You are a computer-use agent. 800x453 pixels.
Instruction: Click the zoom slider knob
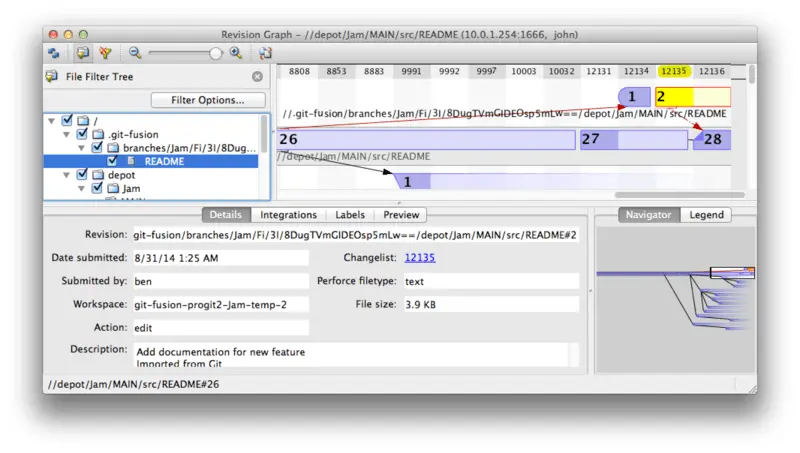[216, 53]
